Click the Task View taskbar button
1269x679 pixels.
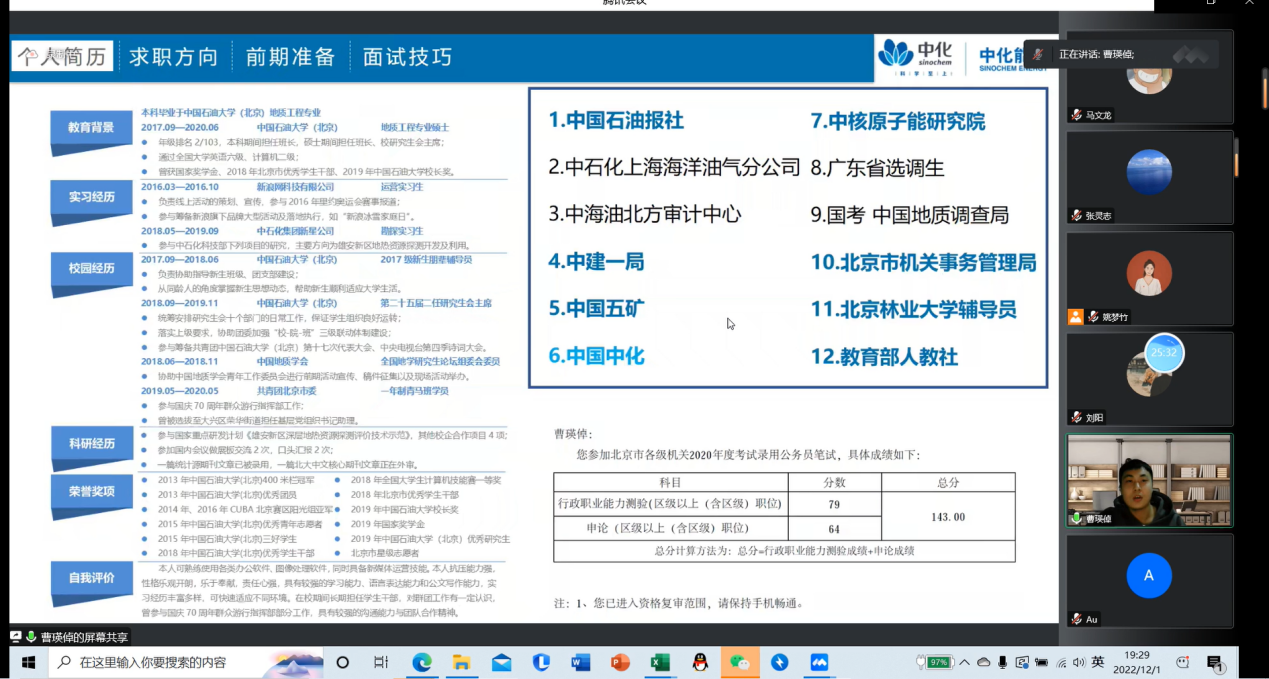(x=381, y=662)
